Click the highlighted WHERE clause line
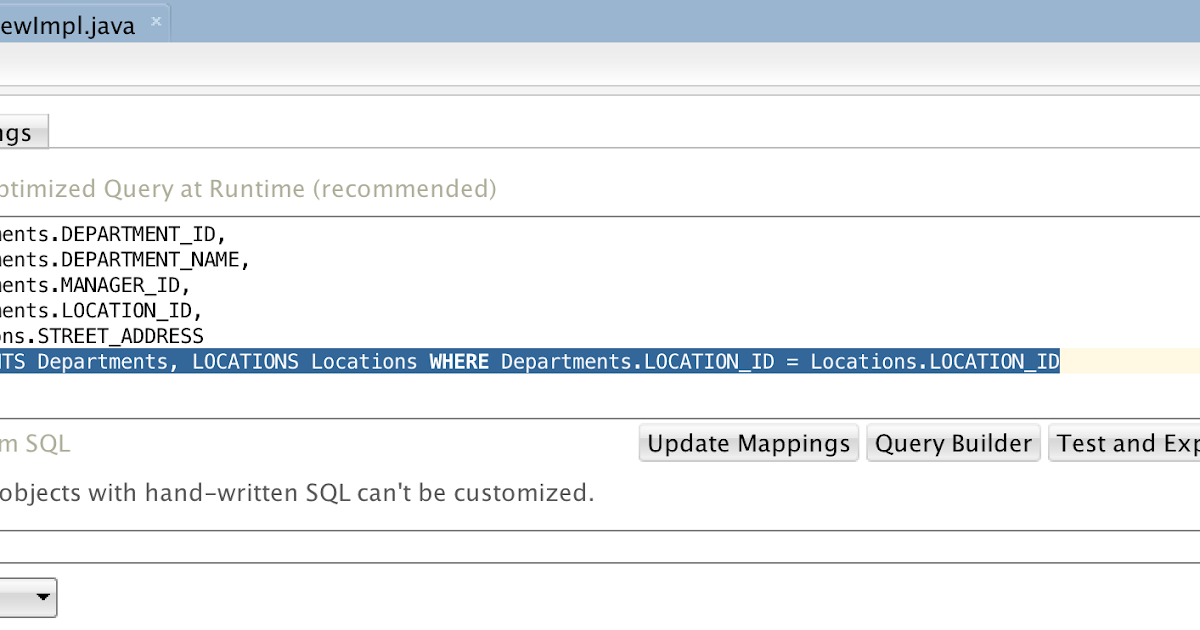Viewport: 1200px width, 630px height. tap(530, 361)
